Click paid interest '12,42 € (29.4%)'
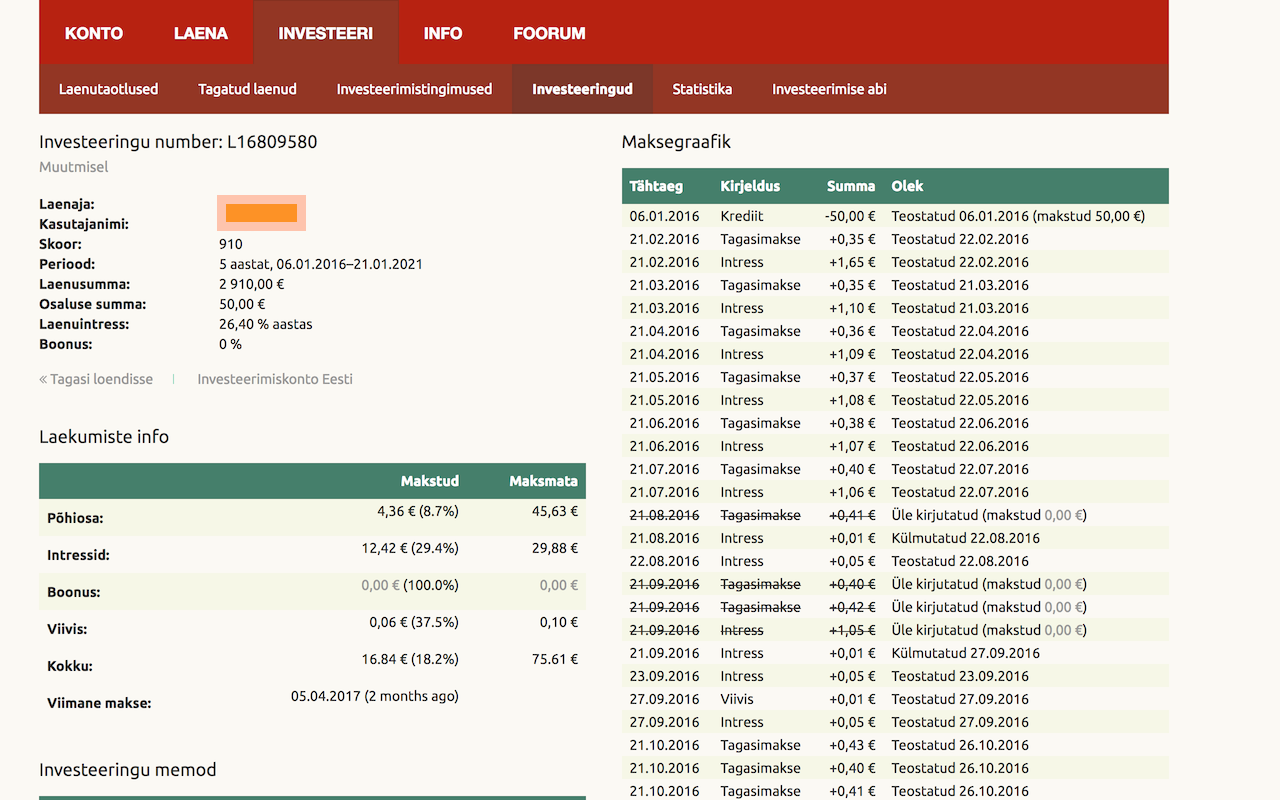 tap(410, 548)
